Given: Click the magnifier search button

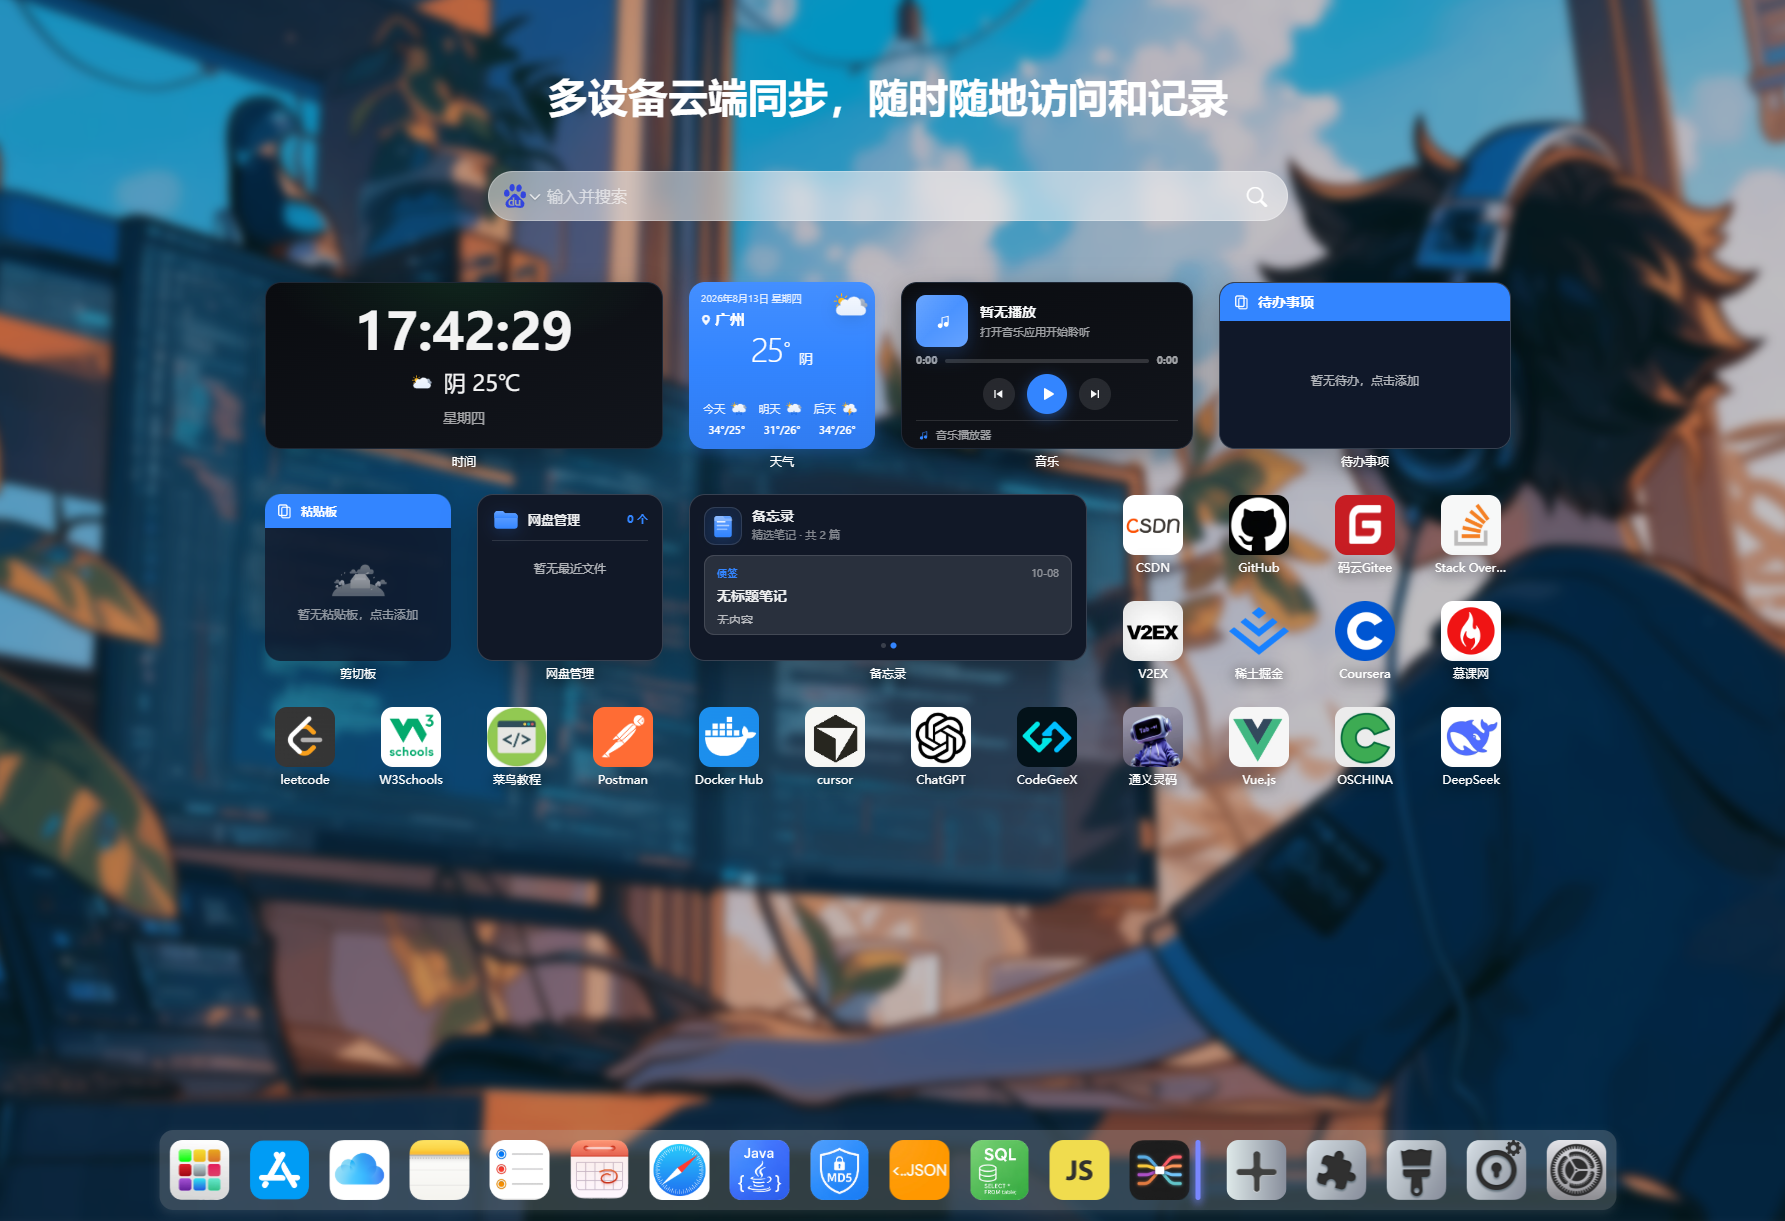Looking at the screenshot, I should point(1257,196).
